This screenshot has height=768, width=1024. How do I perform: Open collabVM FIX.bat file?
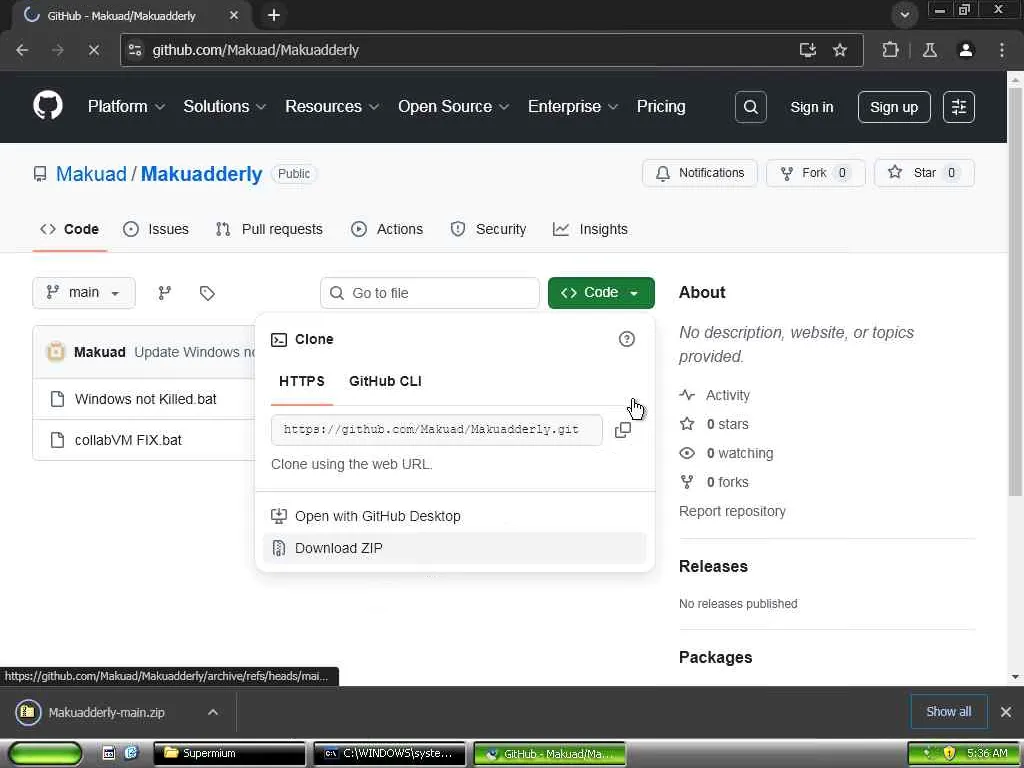[x=128, y=440]
